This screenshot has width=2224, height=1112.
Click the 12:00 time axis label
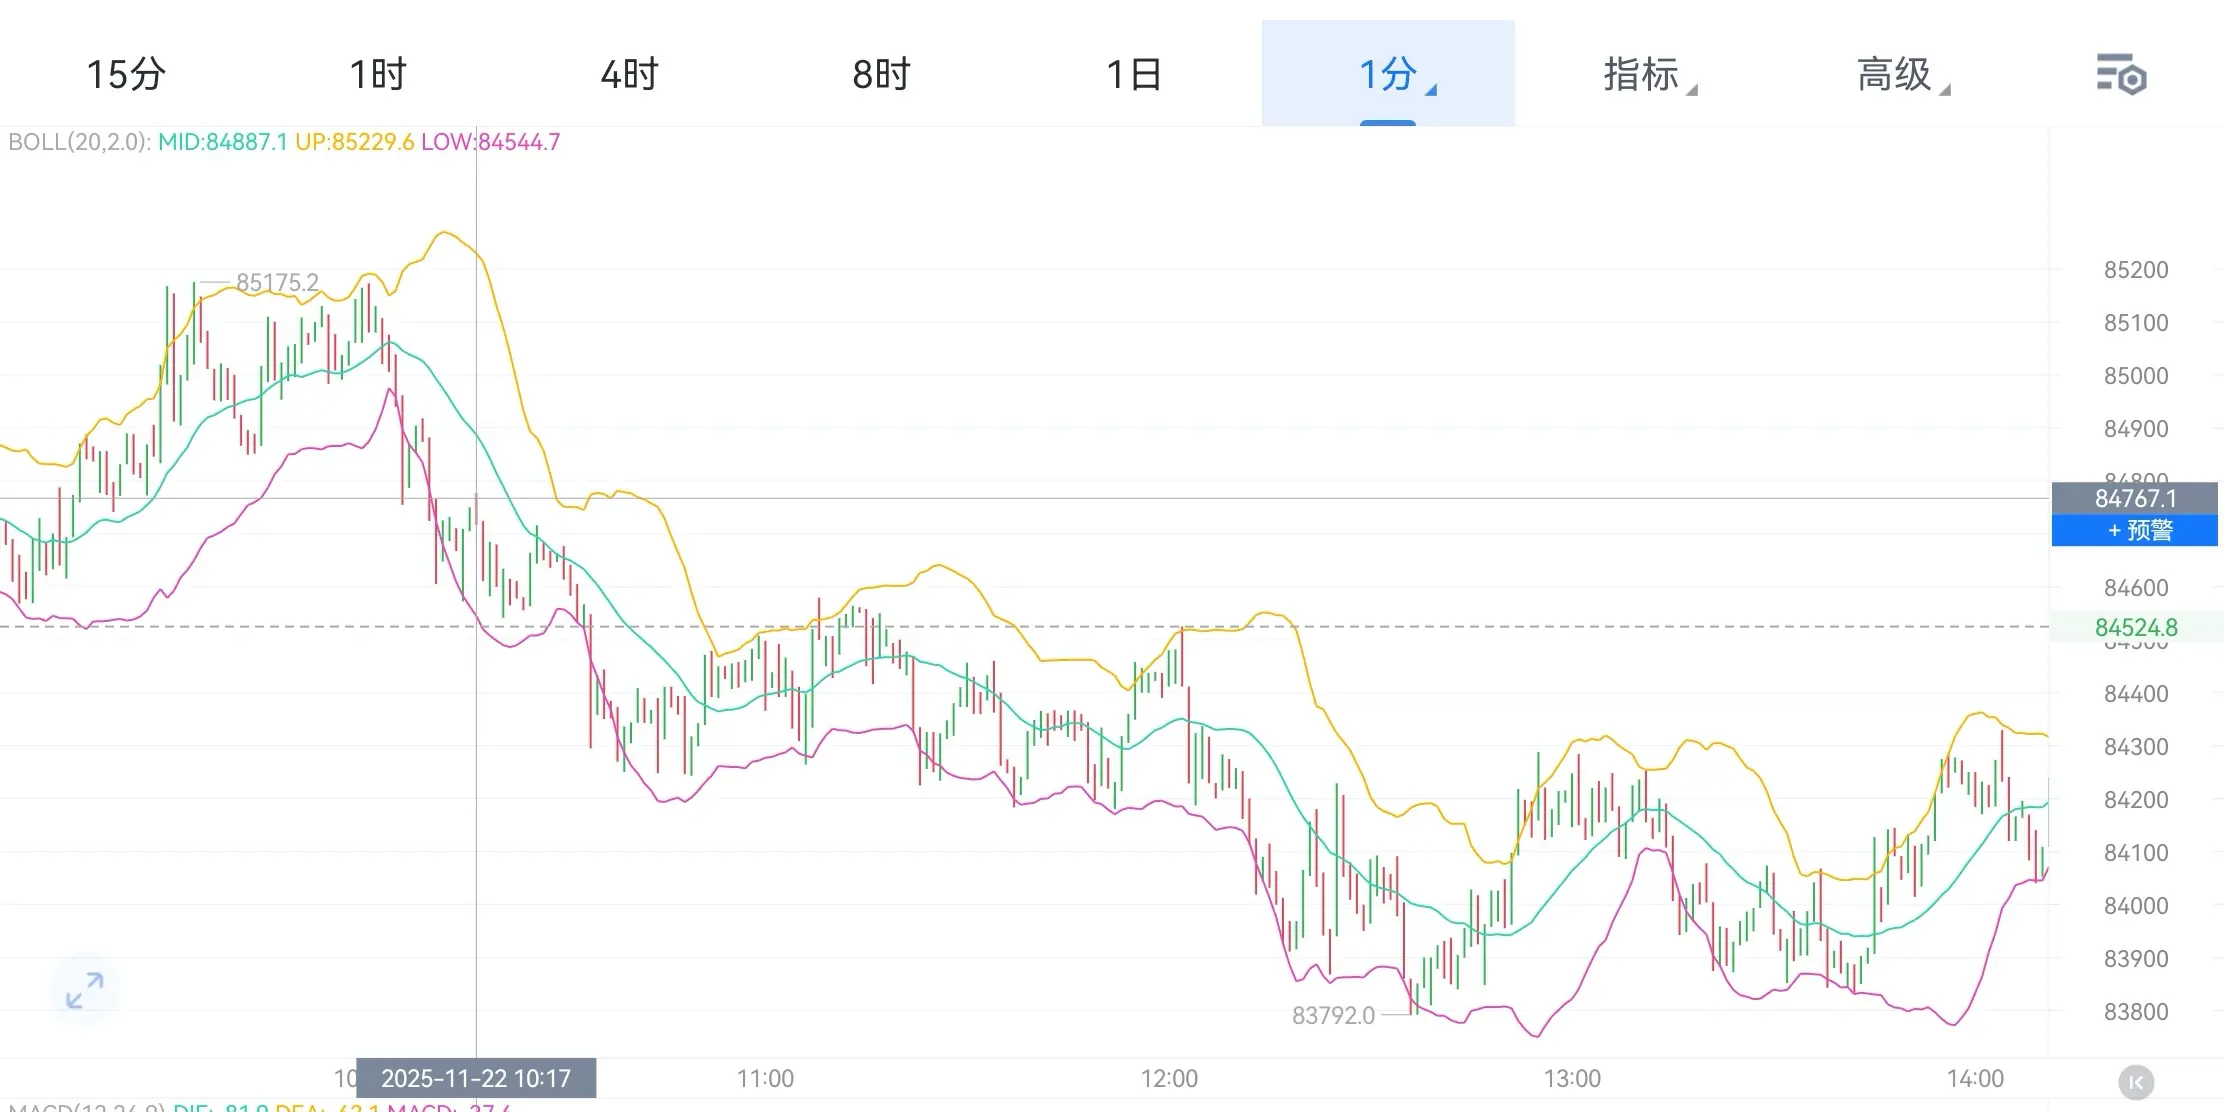click(x=1169, y=1078)
